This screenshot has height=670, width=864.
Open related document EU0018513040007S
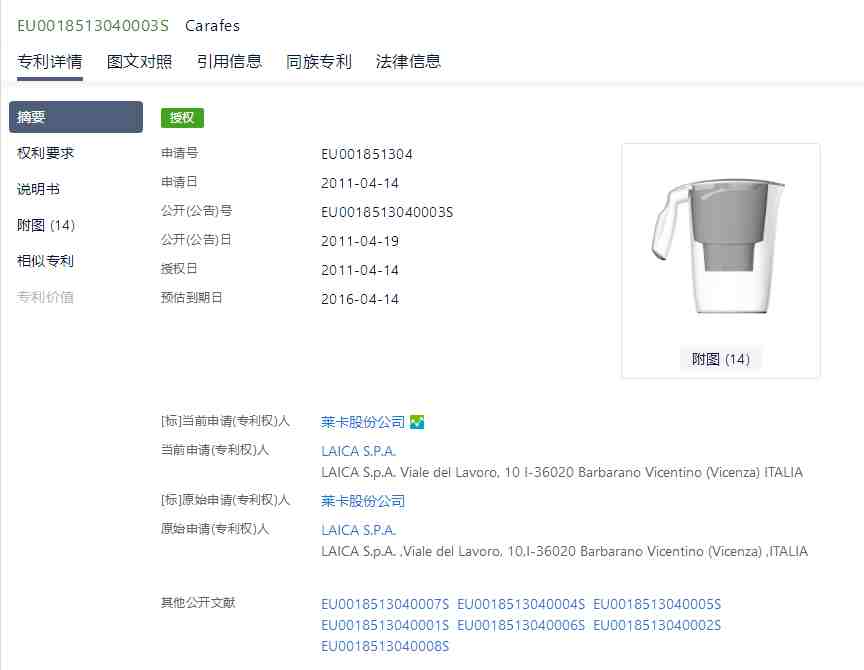[385, 604]
